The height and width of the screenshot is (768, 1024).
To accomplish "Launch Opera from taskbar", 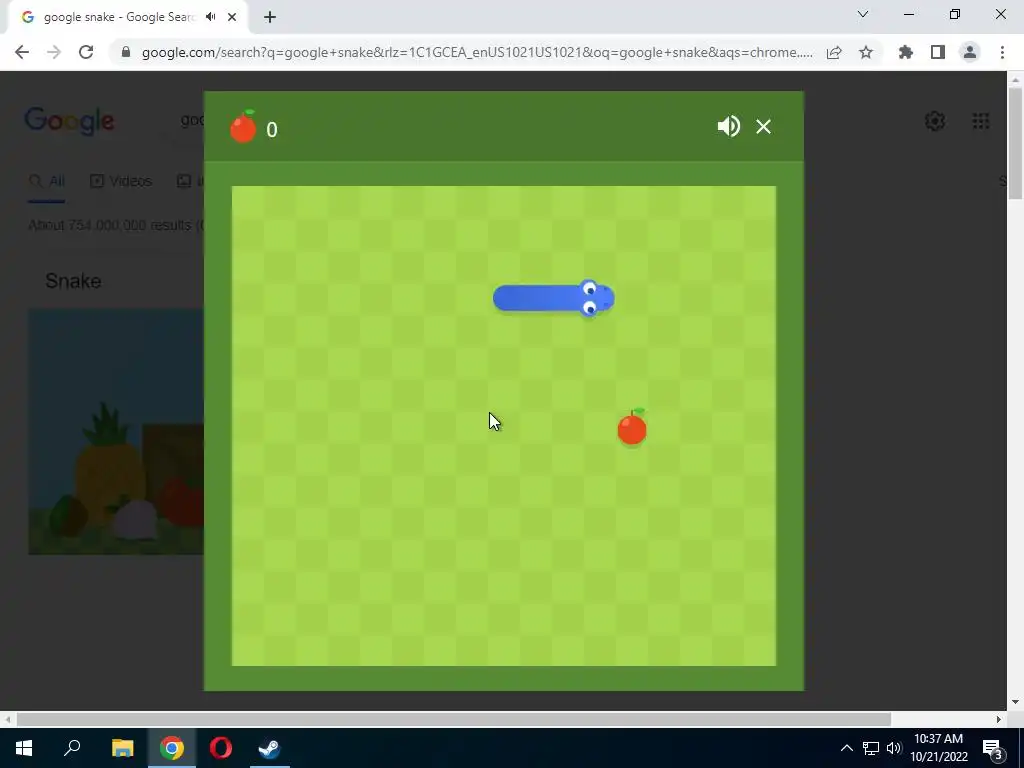I will 221,748.
